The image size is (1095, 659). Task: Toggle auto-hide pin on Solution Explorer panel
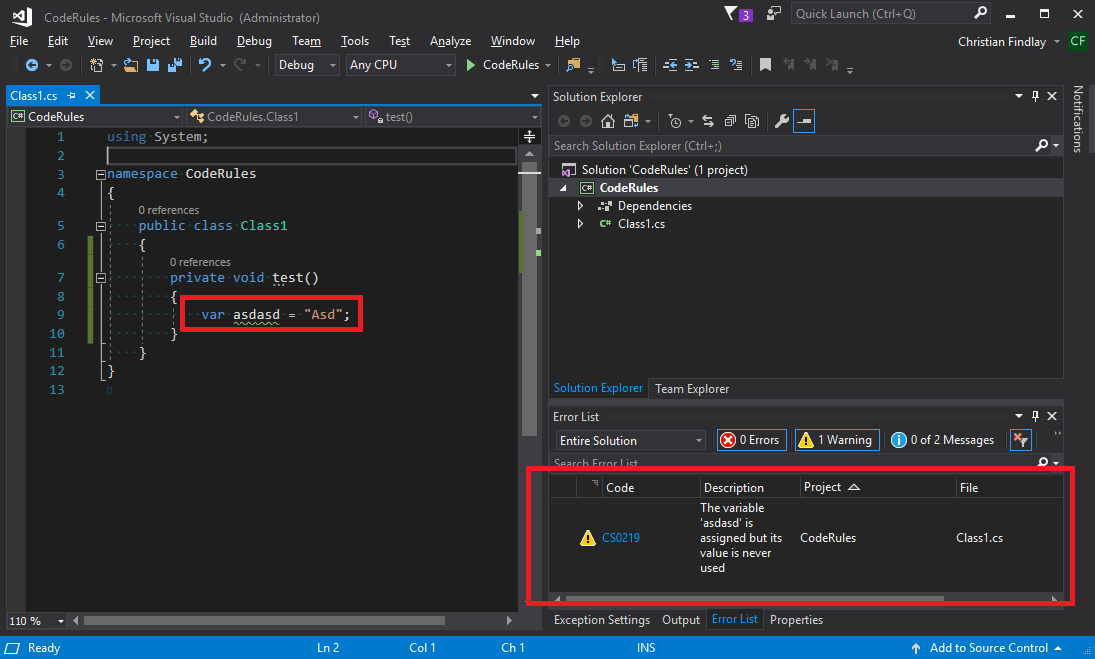tap(1035, 96)
